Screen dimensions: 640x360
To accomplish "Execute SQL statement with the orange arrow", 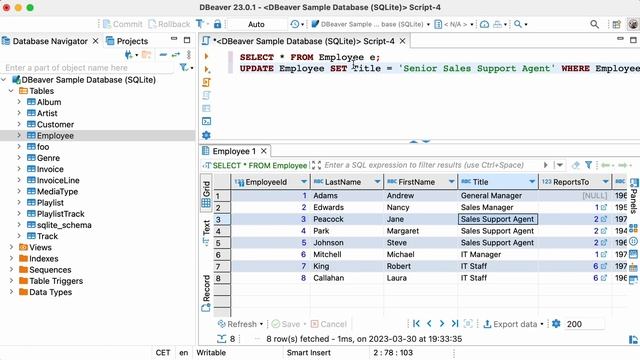I will coord(206,56).
